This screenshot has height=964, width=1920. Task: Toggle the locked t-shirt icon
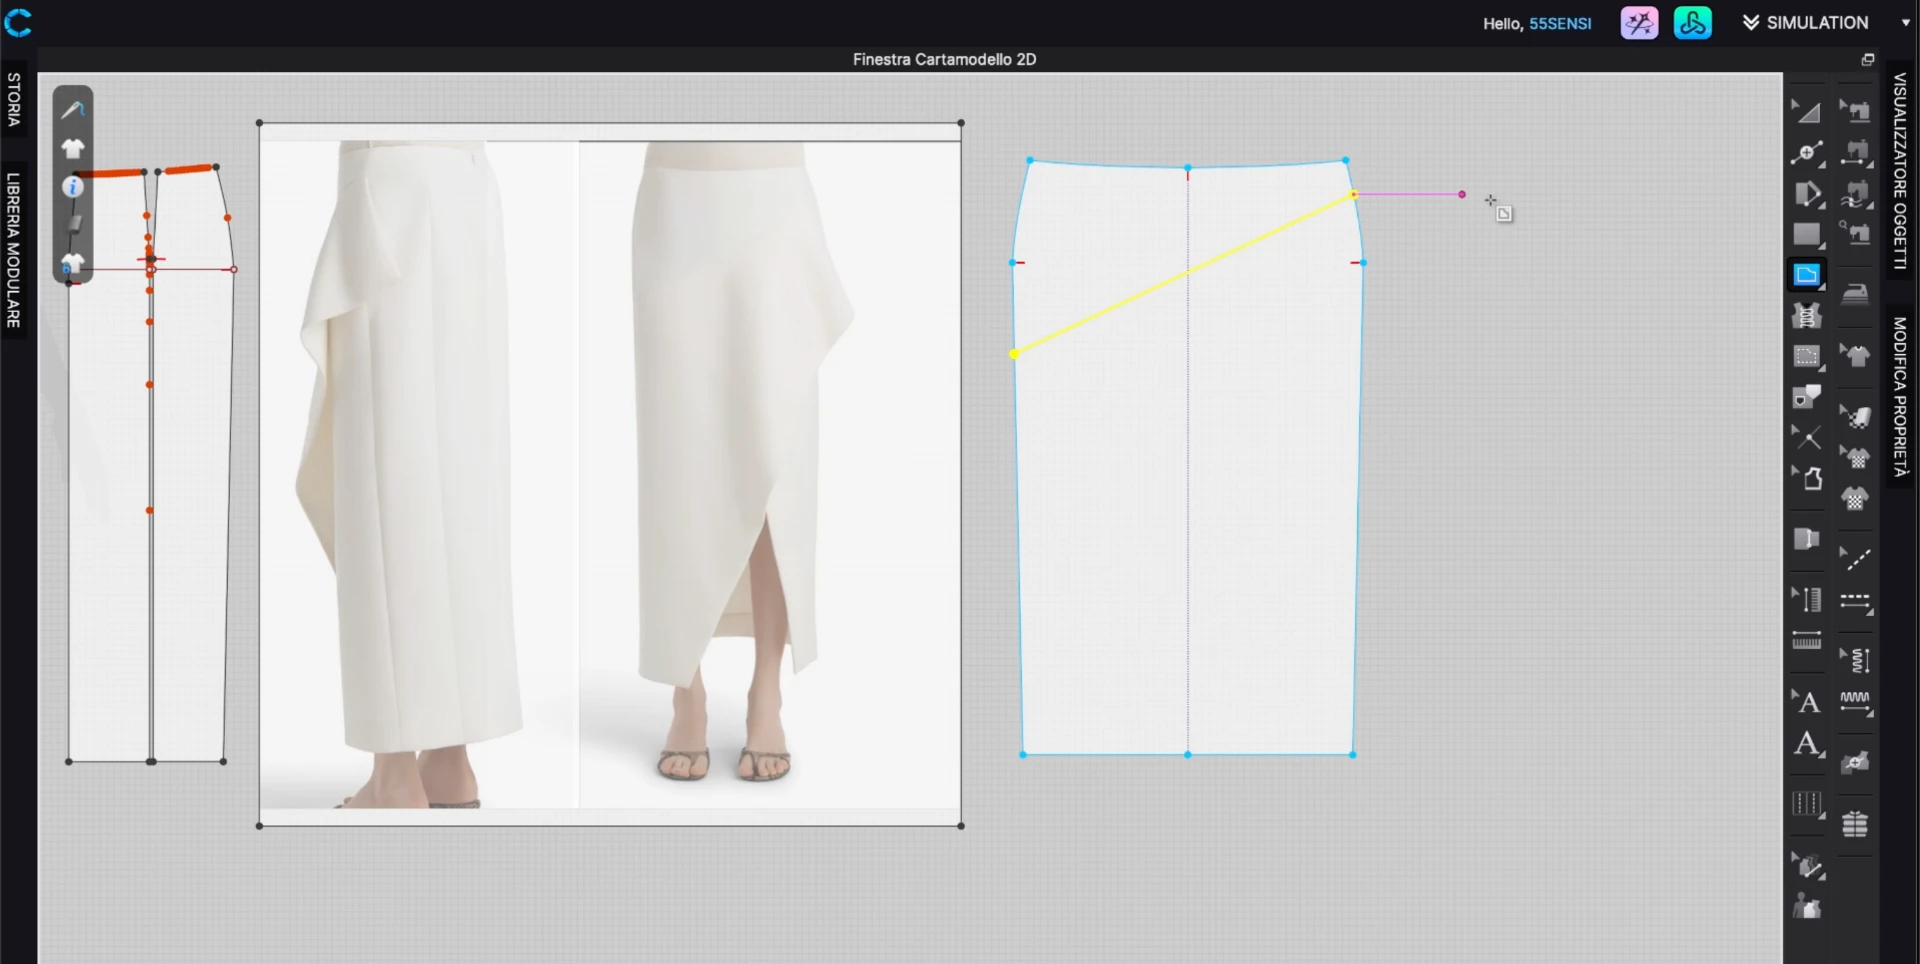(x=72, y=264)
